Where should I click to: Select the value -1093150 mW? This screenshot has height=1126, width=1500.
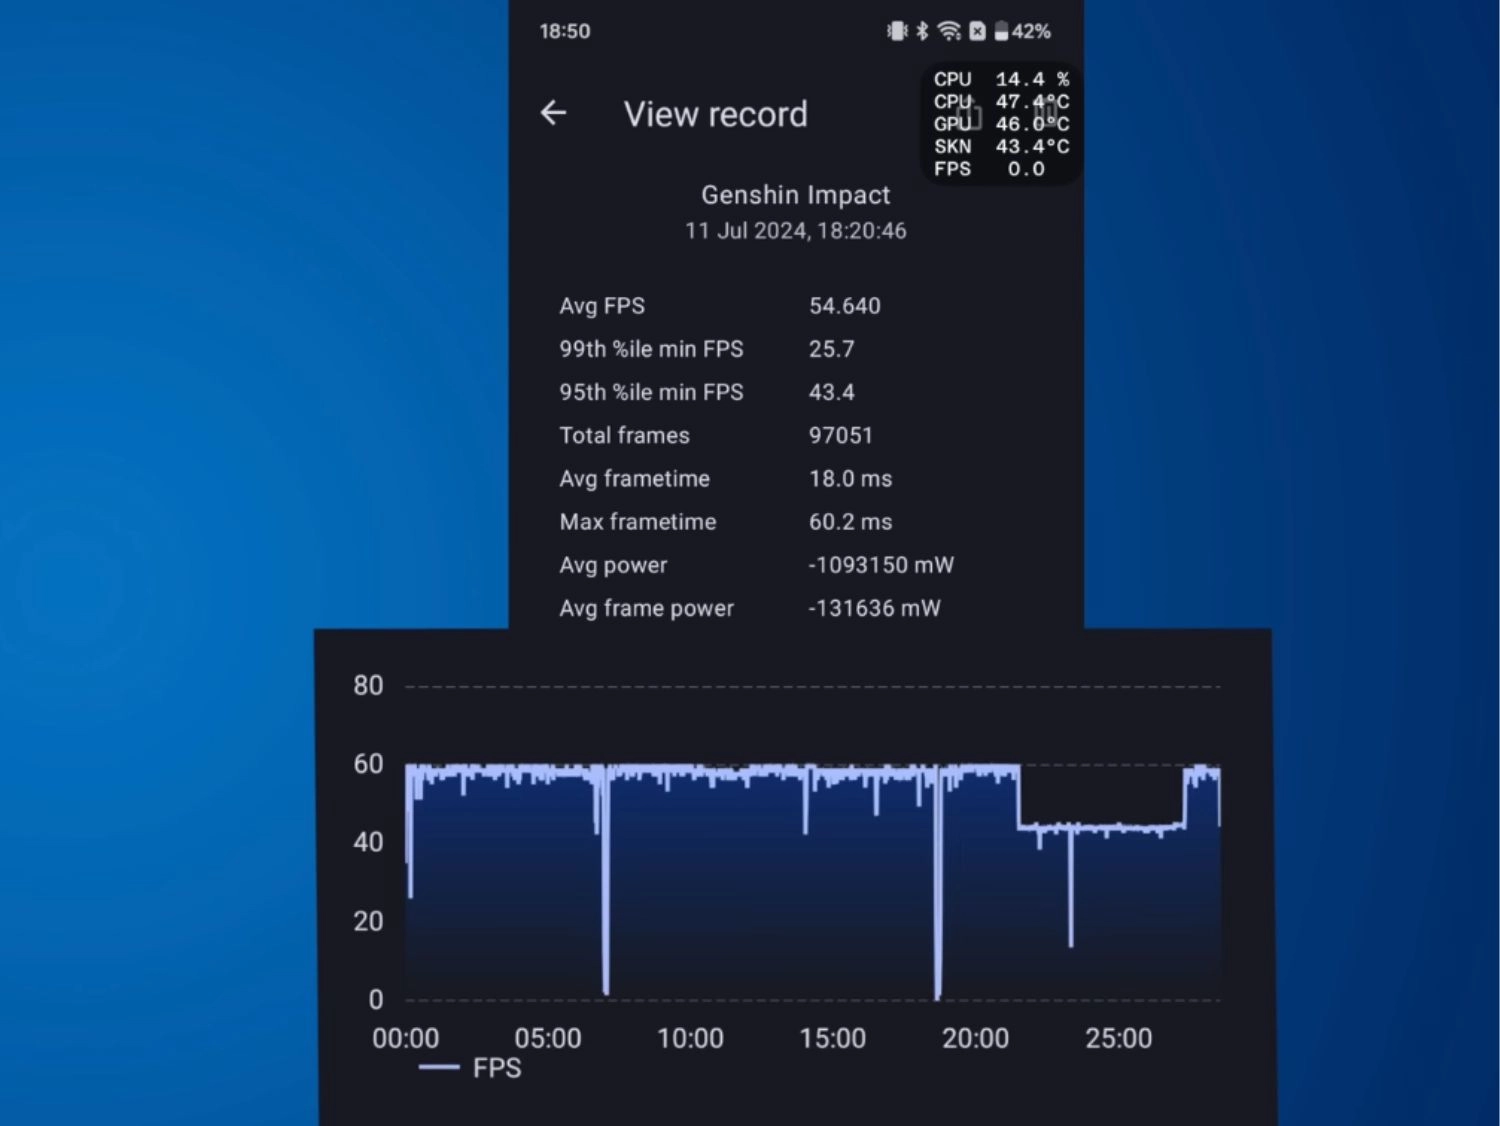click(x=881, y=565)
